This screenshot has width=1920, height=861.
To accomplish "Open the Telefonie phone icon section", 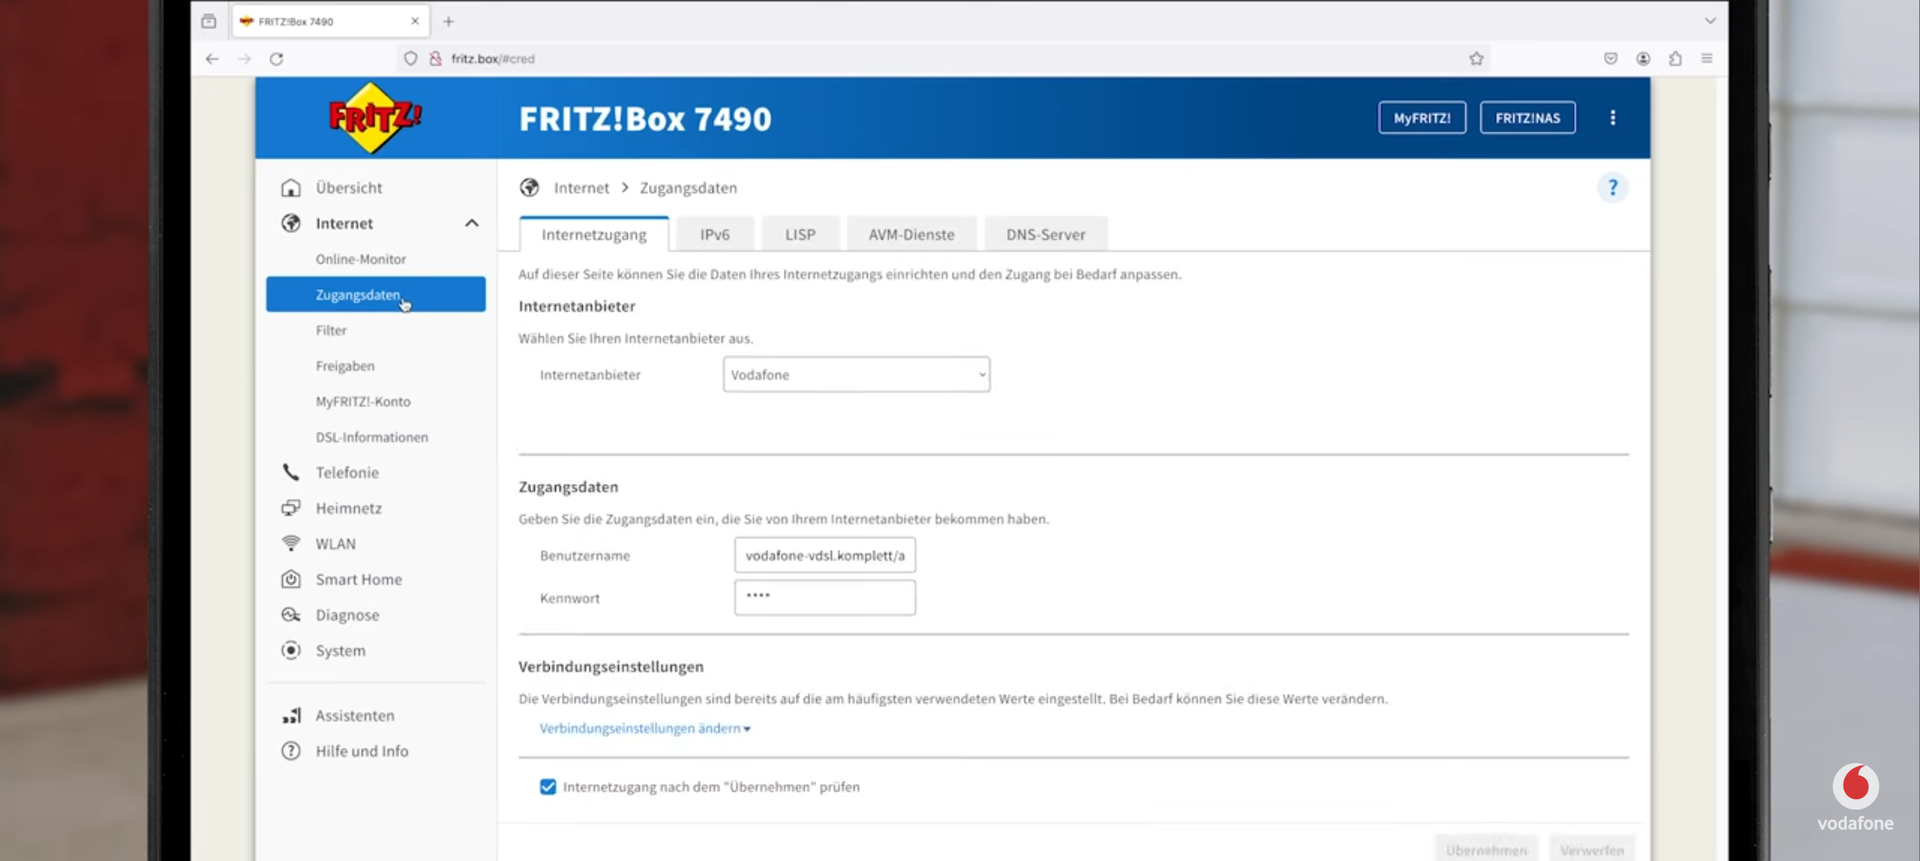I will 291,472.
